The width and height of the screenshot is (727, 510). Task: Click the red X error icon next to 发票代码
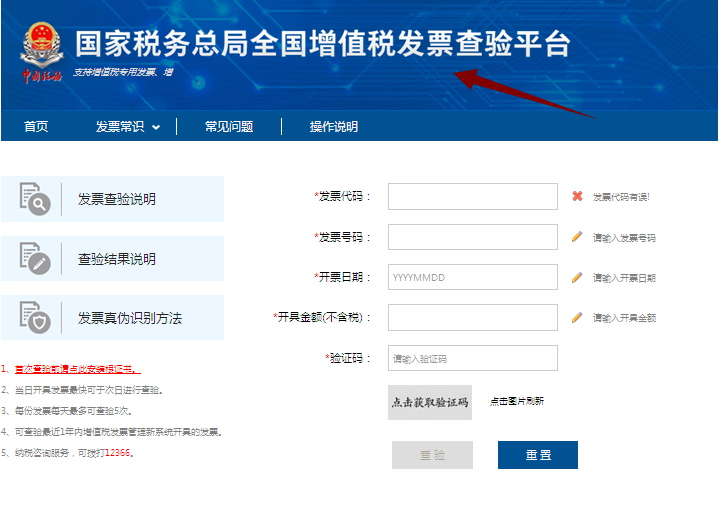click(x=577, y=196)
